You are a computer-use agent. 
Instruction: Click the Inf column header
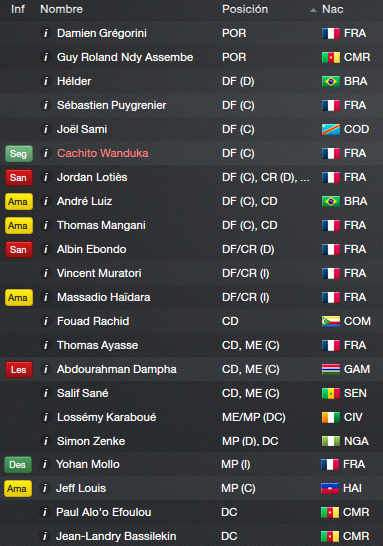18,9
